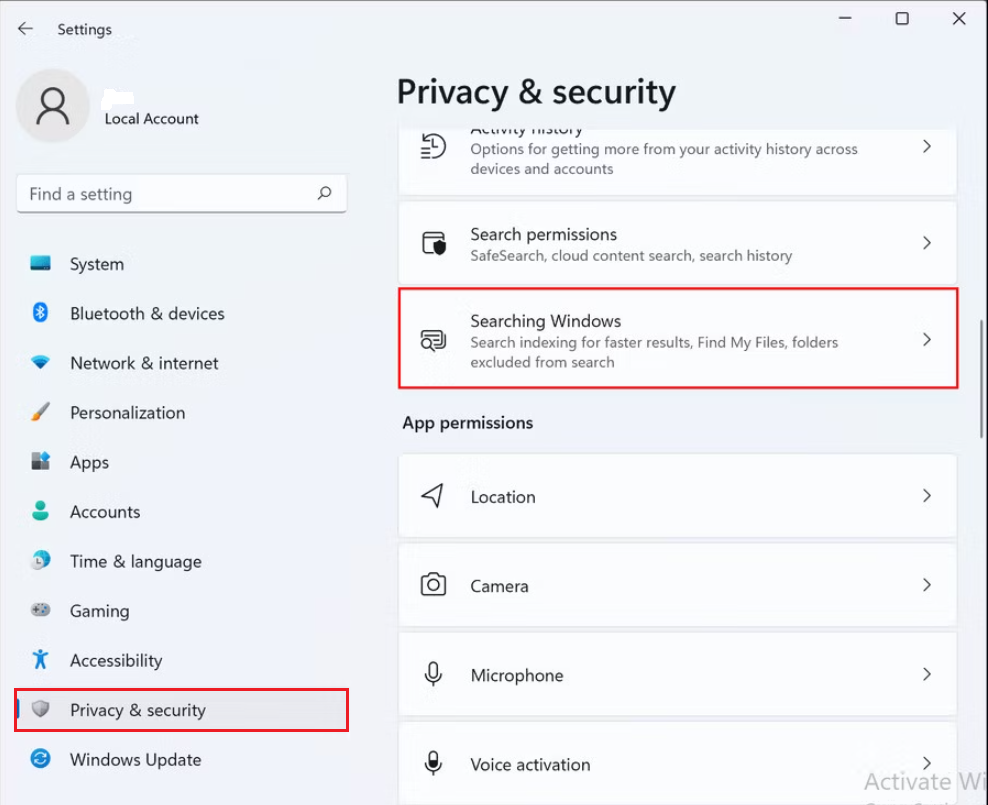Viewport: 988px width, 805px height.
Task: Open Time & language settings
Action: [181, 561]
